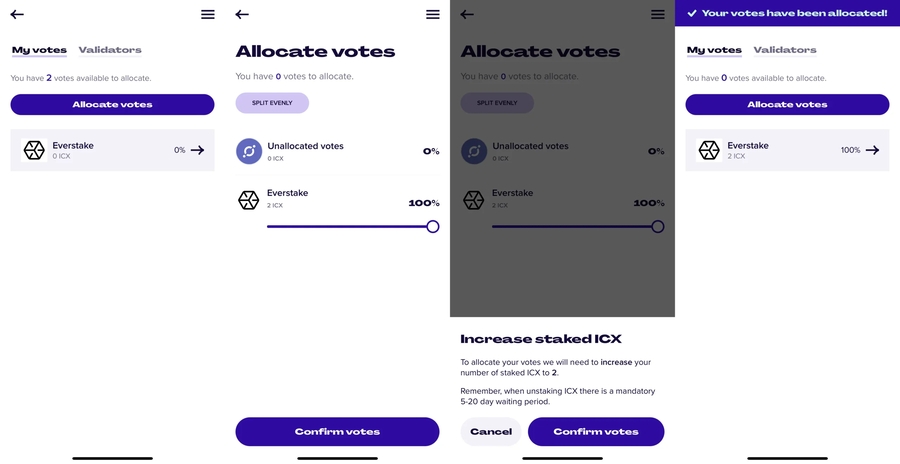The image size is (900, 464).
Task: Click the Everstake slider handle on undimmed screen
Action: coord(433,227)
